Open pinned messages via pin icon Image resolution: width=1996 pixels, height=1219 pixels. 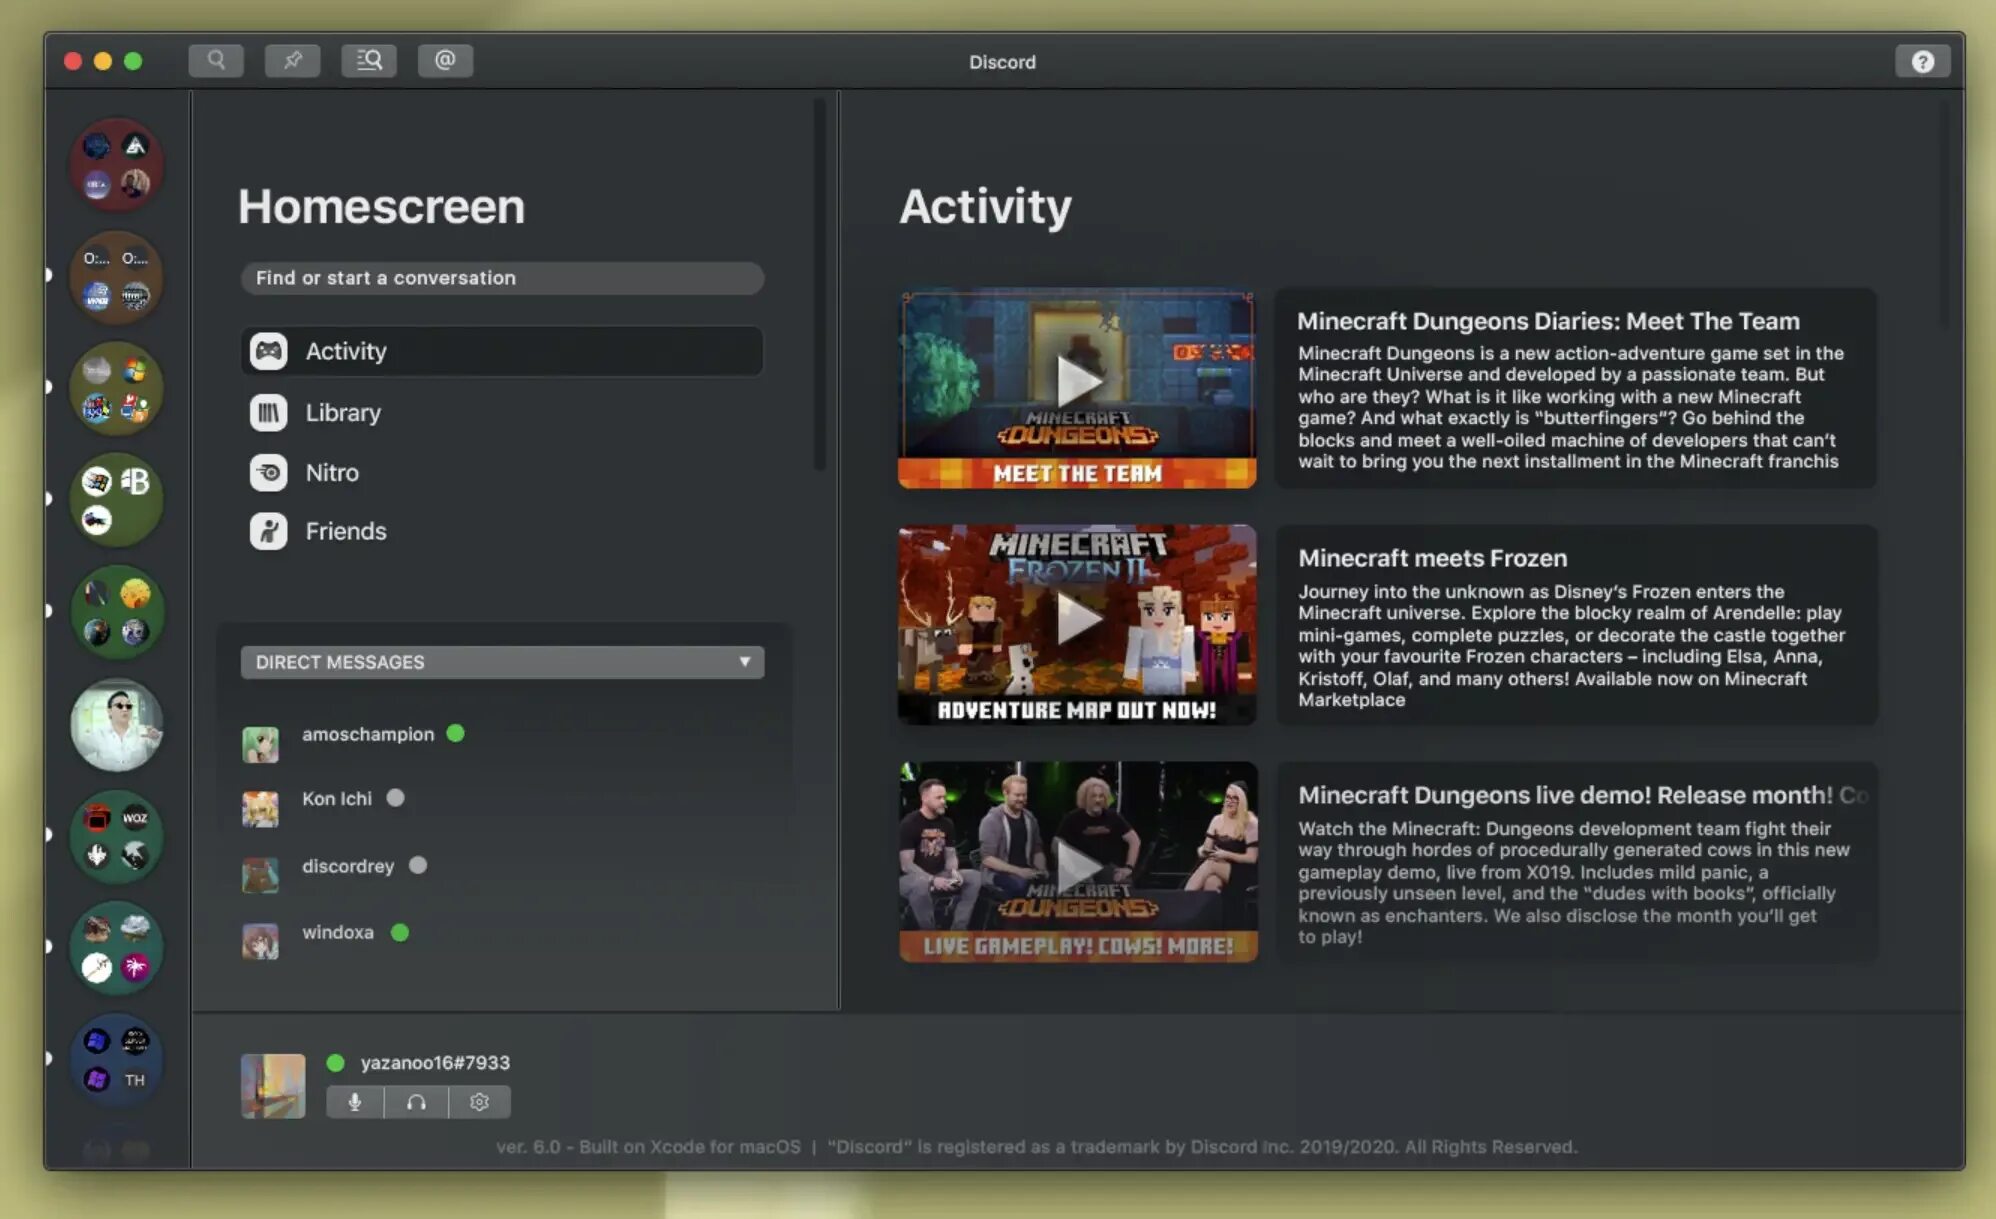292,60
